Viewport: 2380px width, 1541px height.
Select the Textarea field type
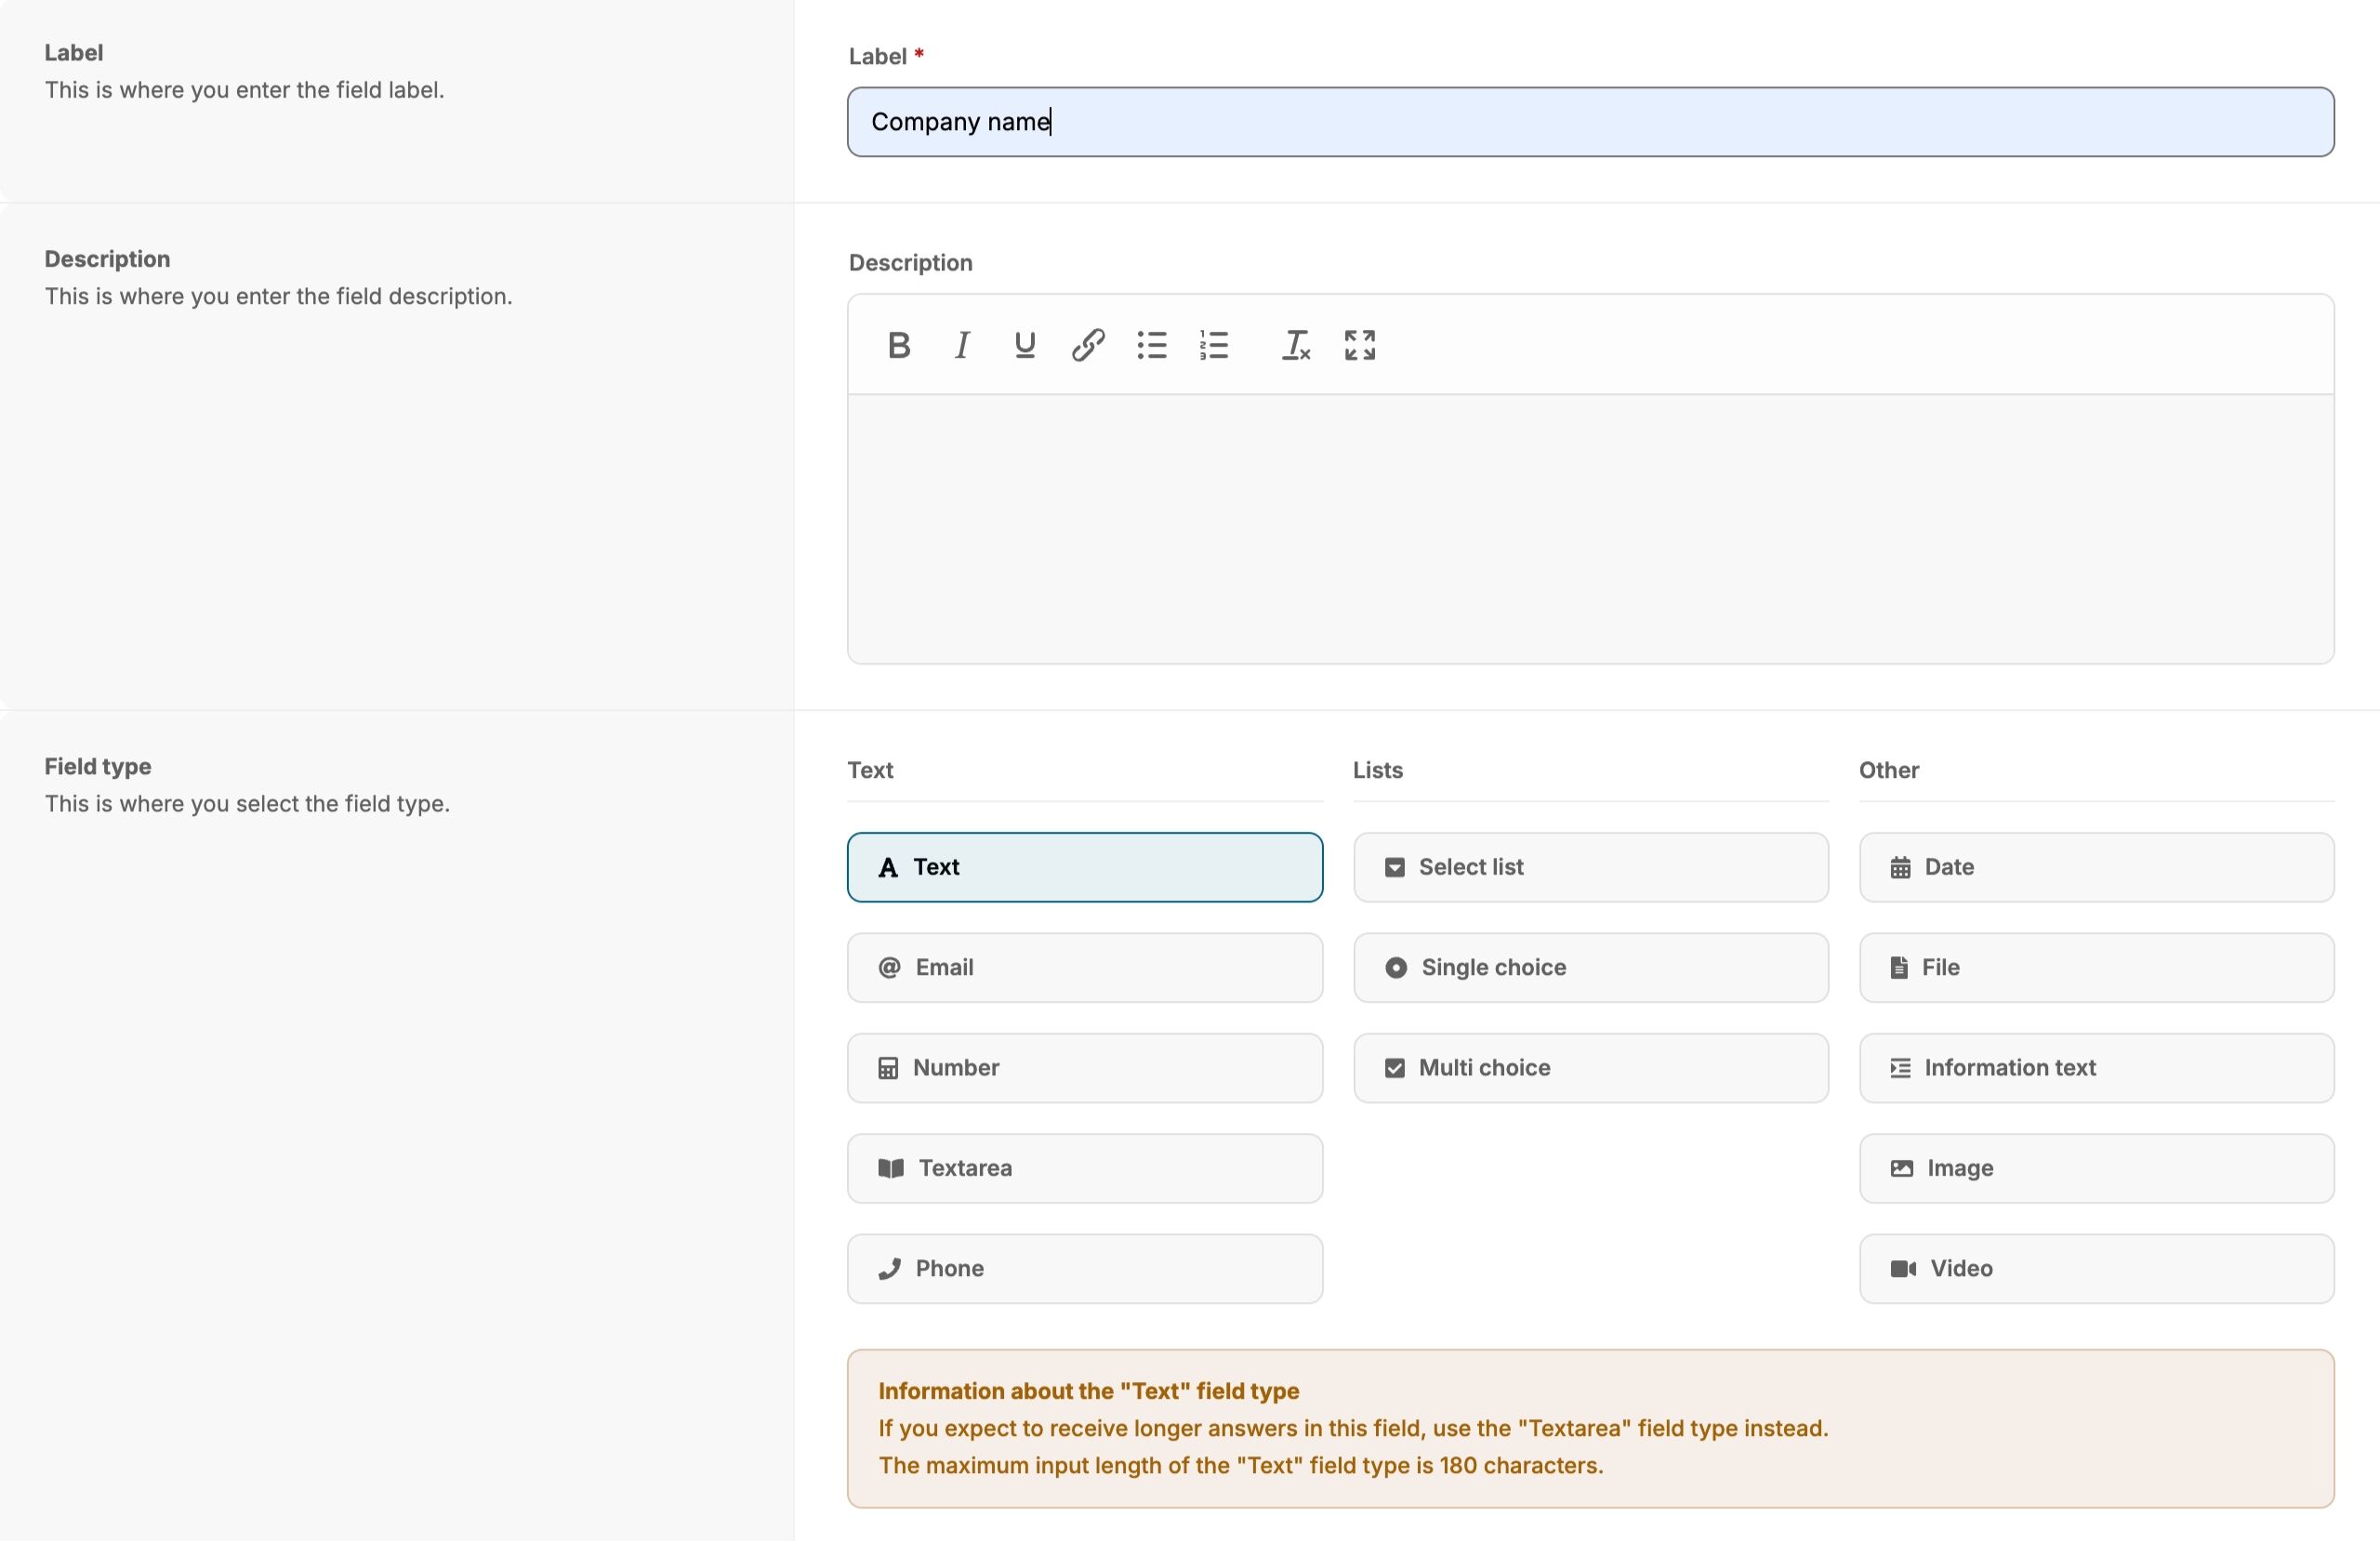tap(1084, 1168)
